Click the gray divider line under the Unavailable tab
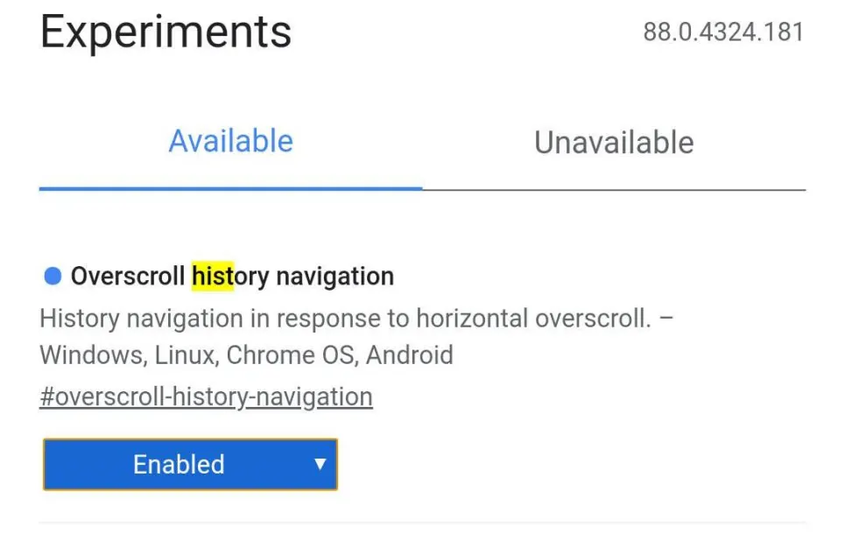The image size is (845, 540). (x=614, y=190)
